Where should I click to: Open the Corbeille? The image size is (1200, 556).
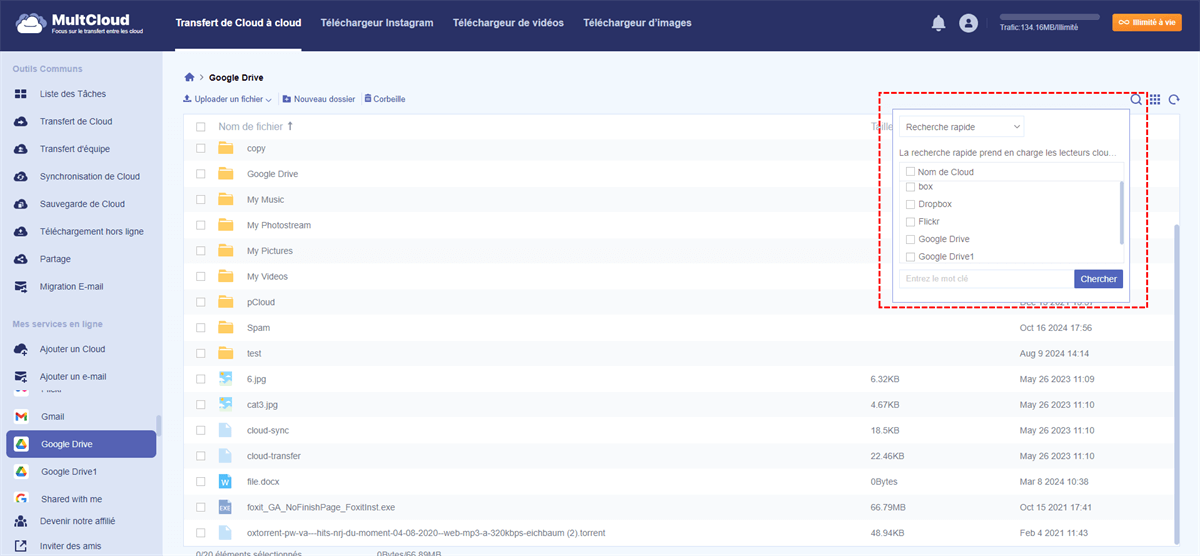pos(384,99)
